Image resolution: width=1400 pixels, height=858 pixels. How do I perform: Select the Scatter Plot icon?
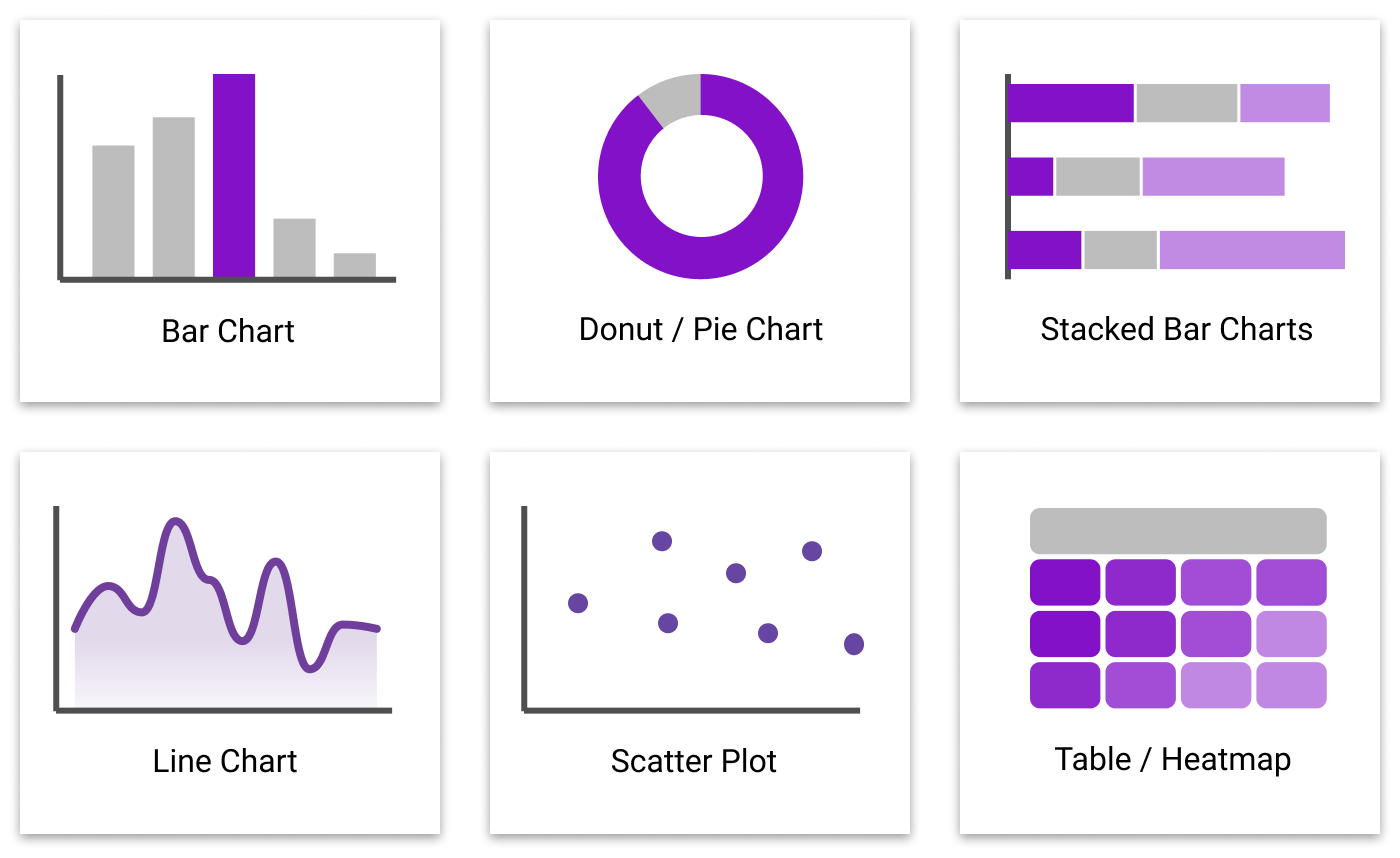(692, 610)
